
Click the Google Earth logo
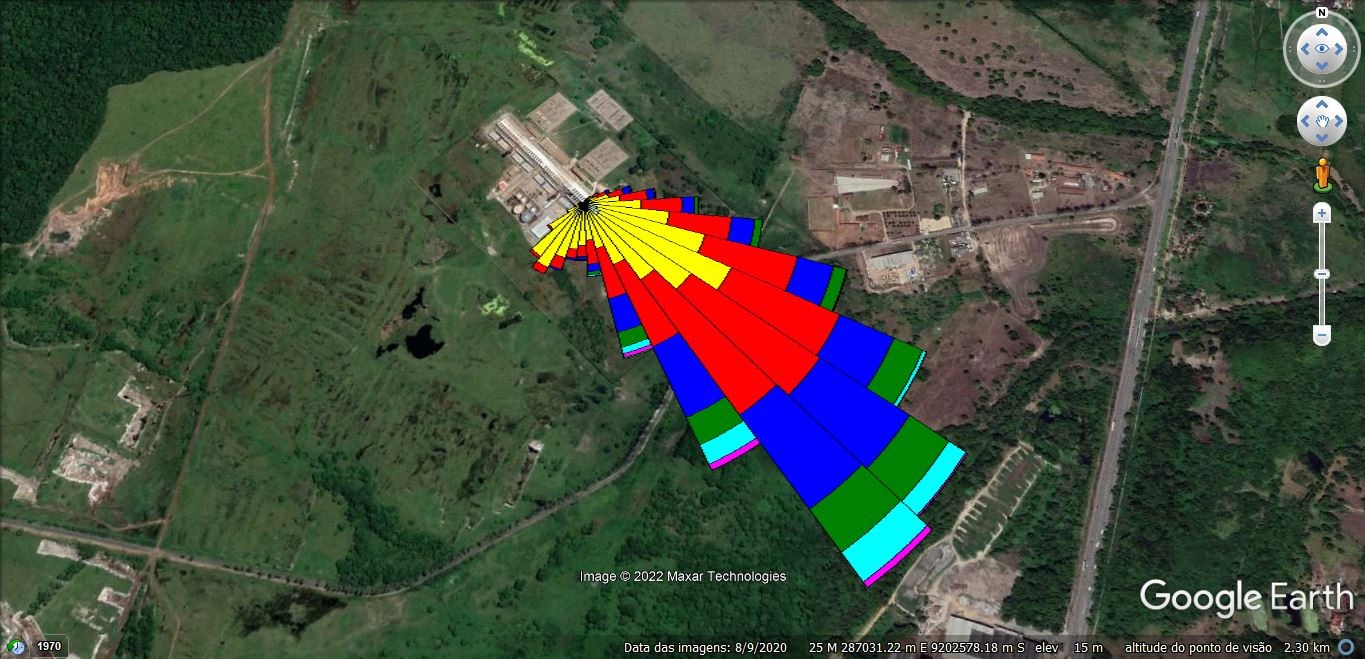tap(1246, 598)
